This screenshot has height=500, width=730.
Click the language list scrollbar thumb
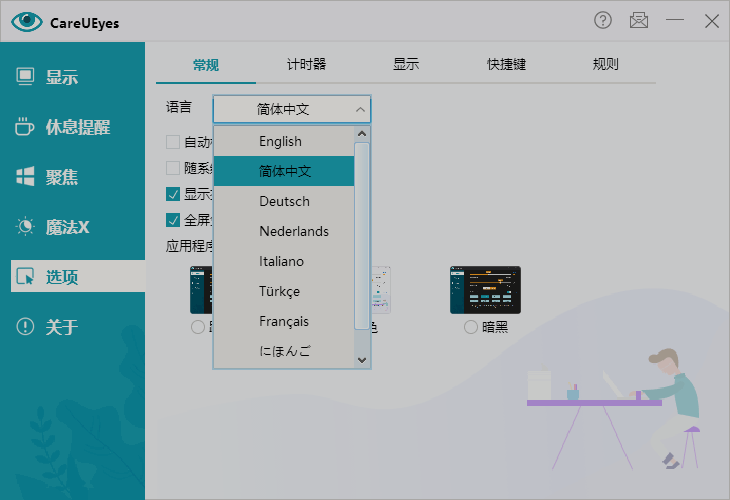(x=362, y=236)
